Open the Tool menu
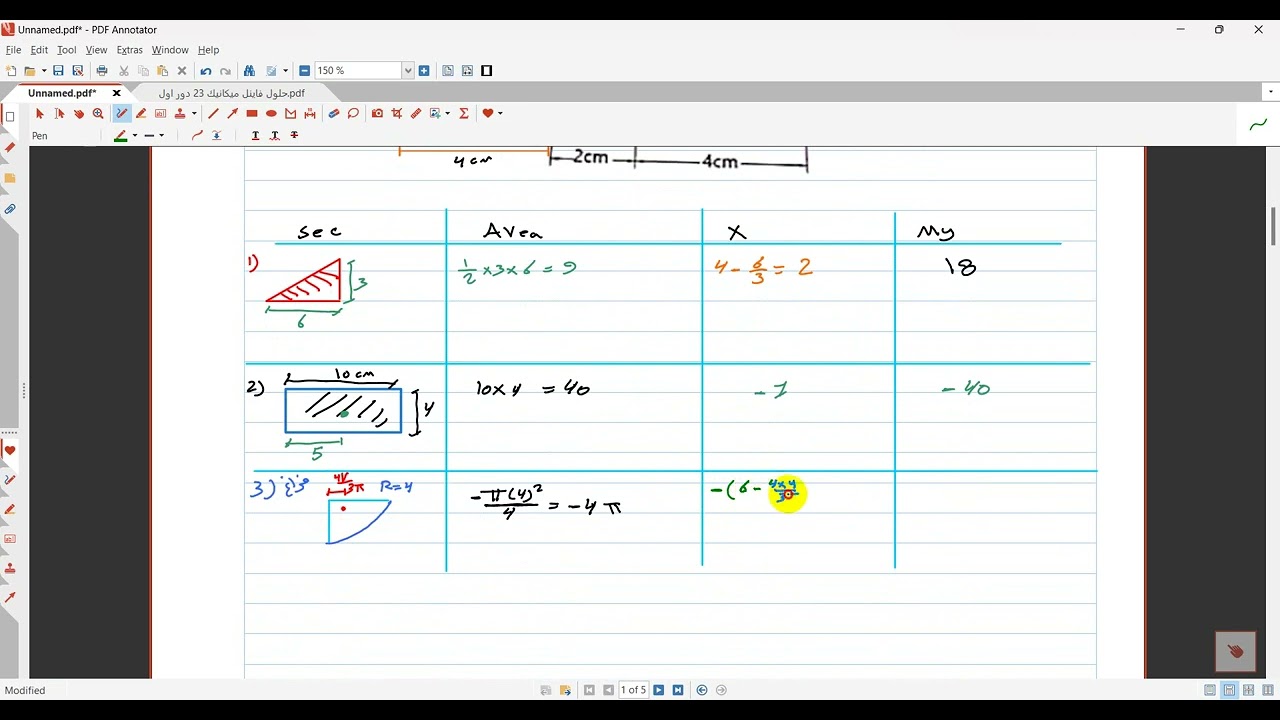 pyautogui.click(x=66, y=50)
